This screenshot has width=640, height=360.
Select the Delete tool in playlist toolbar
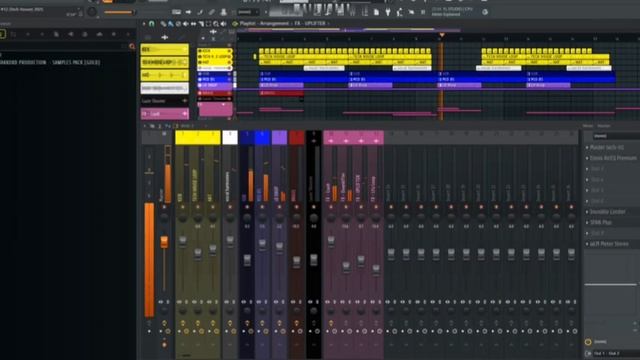tap(178, 24)
